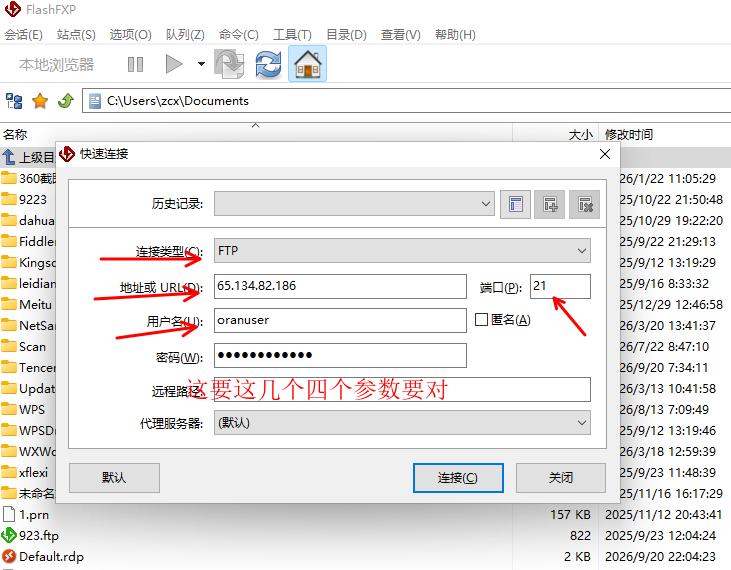Click the folder tree icon left of address bar

click(x=14, y=101)
